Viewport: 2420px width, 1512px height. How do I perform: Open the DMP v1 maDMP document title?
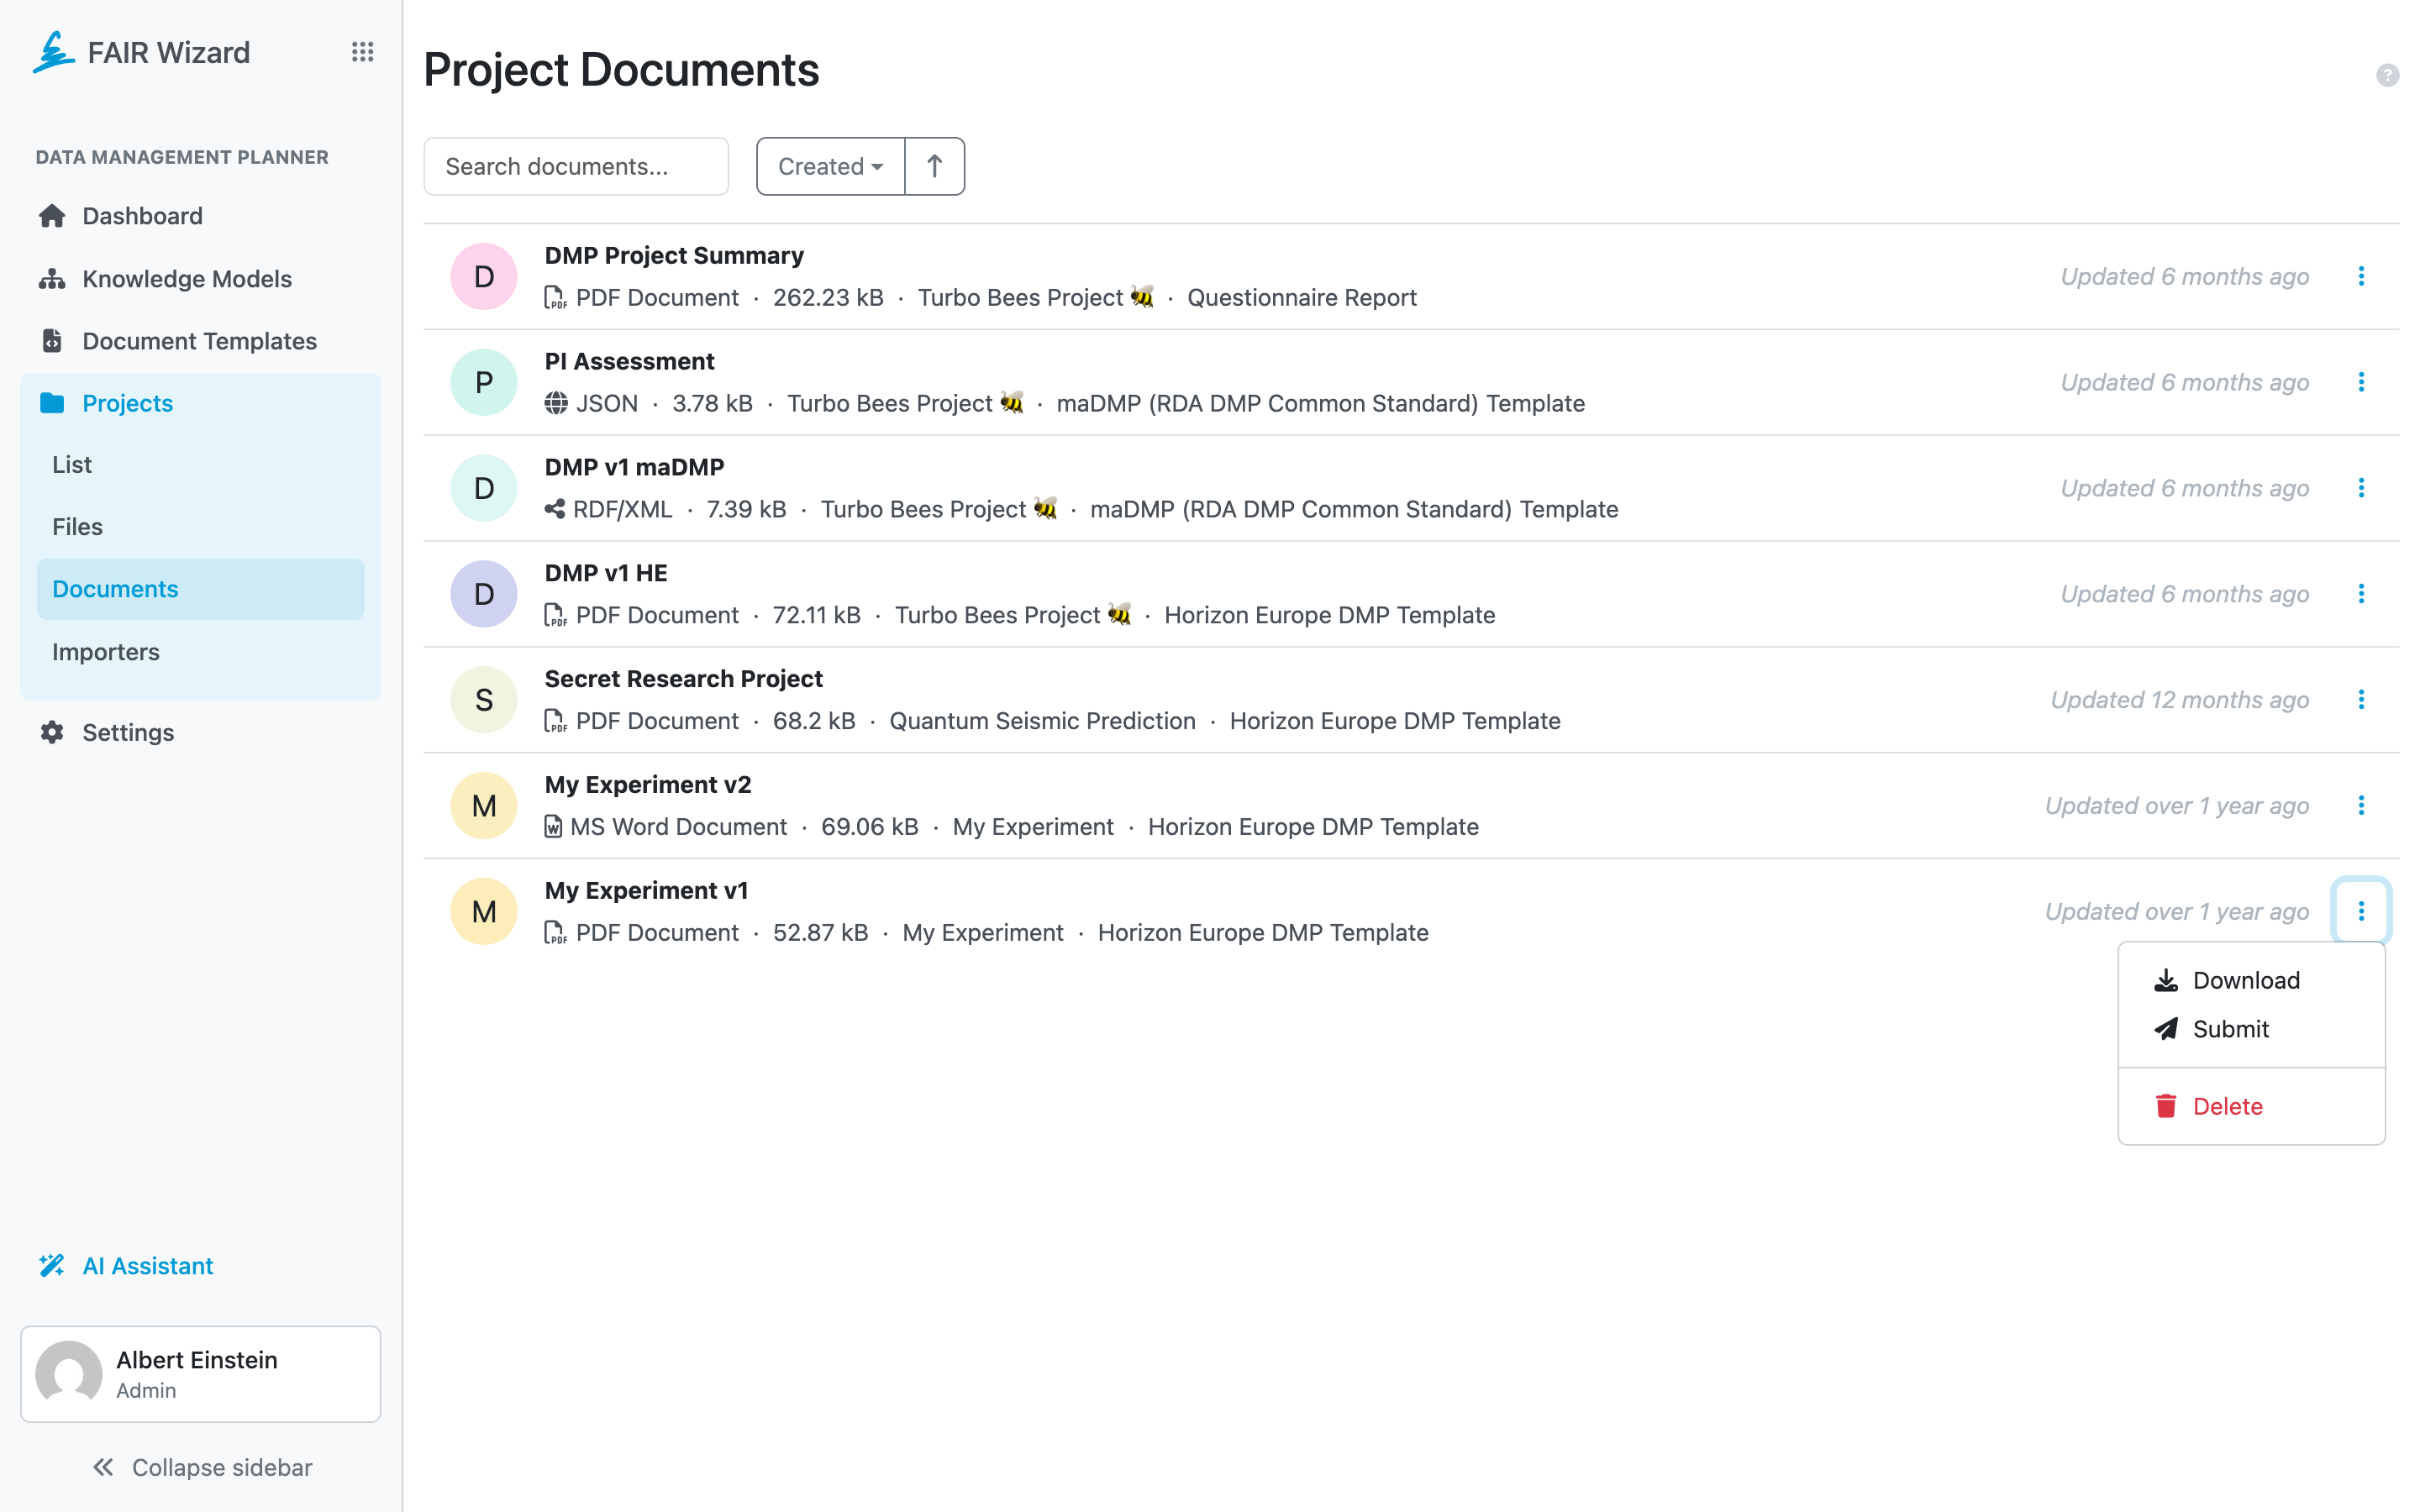click(634, 467)
